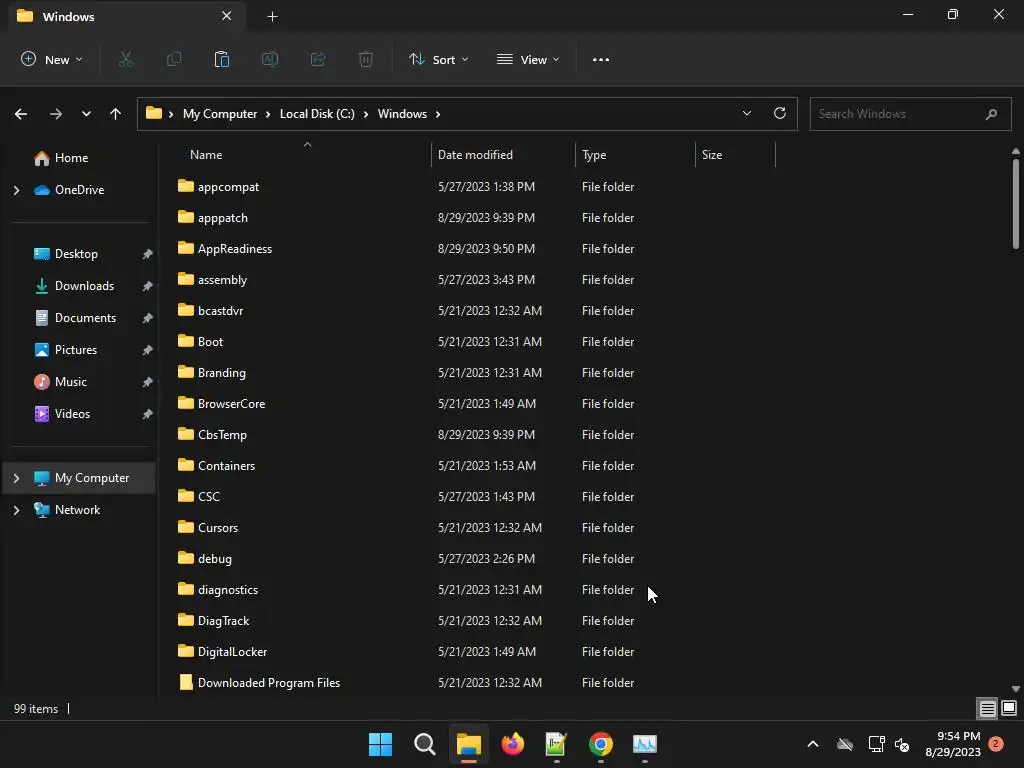Open Google Chrome from the taskbar
Screen dimensions: 1024x768
pyautogui.click(x=601, y=744)
